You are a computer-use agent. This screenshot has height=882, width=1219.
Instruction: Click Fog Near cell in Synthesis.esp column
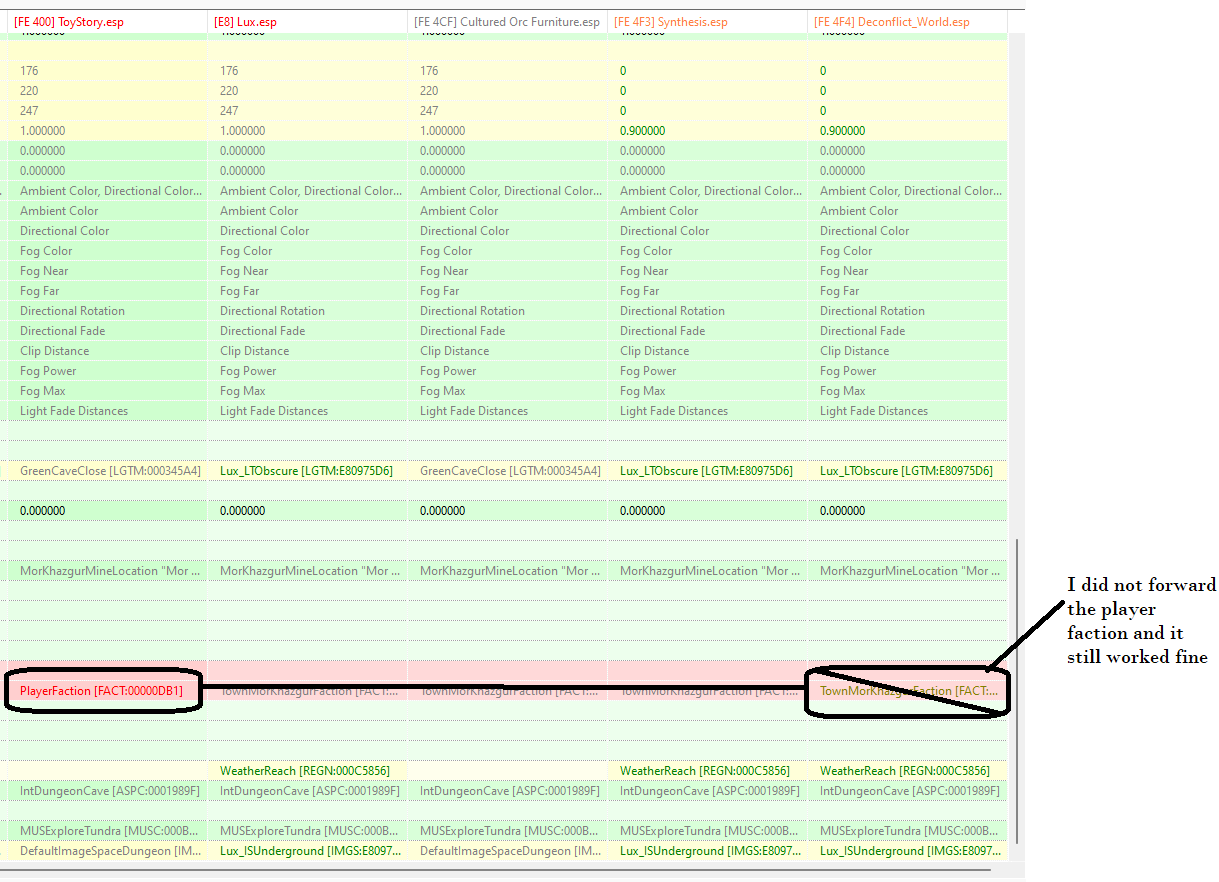click(x=707, y=271)
